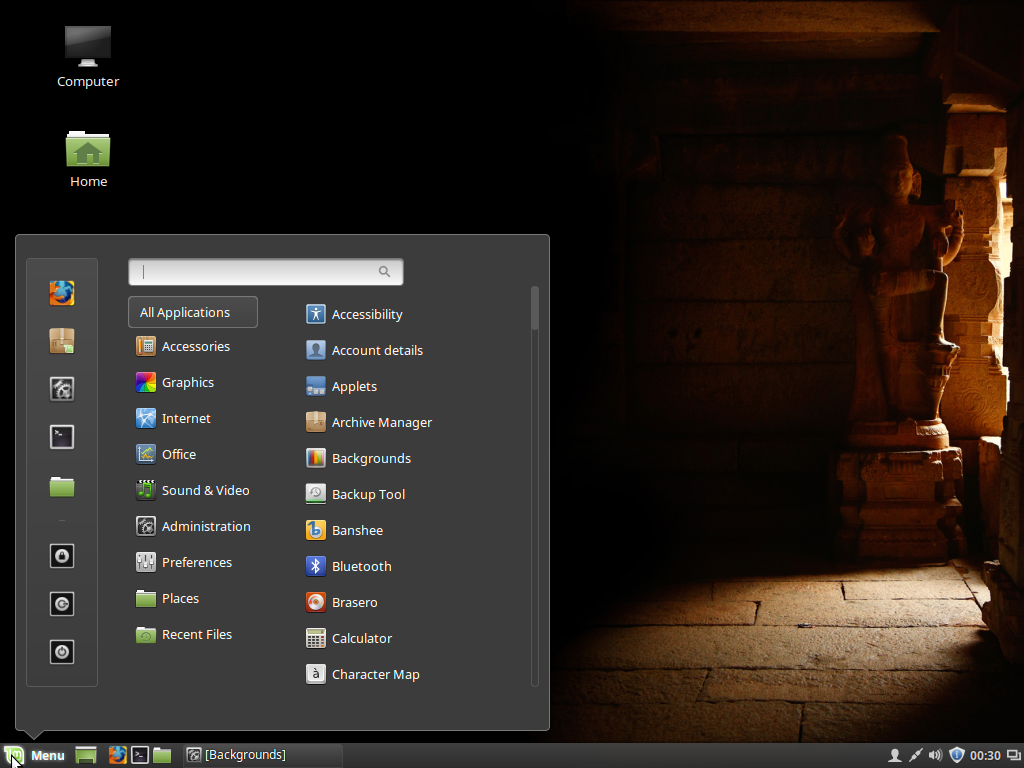The width and height of the screenshot is (1024, 768).
Task: Click the Quit power button icon
Action: pos(62,652)
